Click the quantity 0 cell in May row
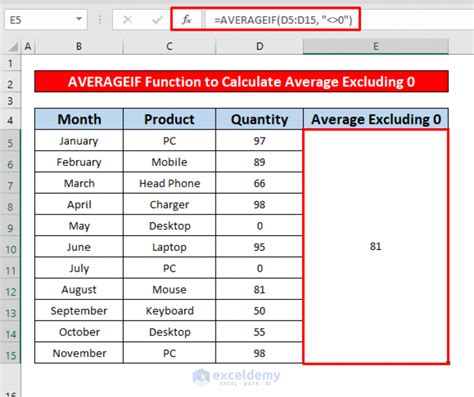The width and height of the screenshot is (474, 397). coord(259,226)
